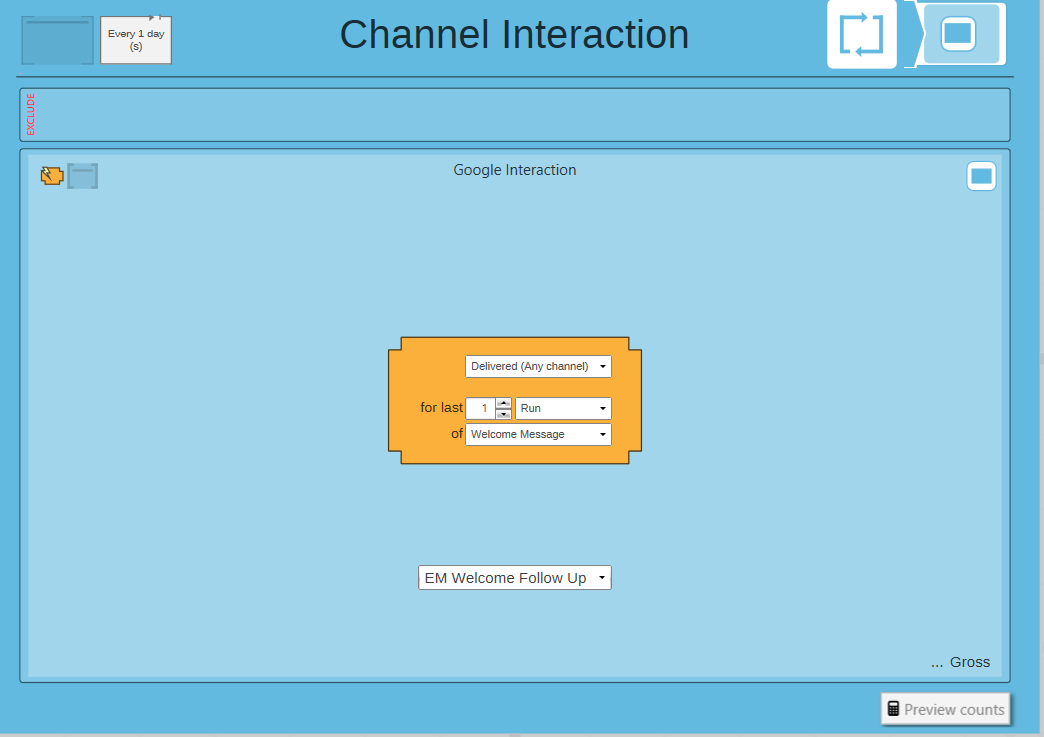The height and width of the screenshot is (737, 1044).
Task: Click the orange lightning interaction icon
Action: [52, 176]
